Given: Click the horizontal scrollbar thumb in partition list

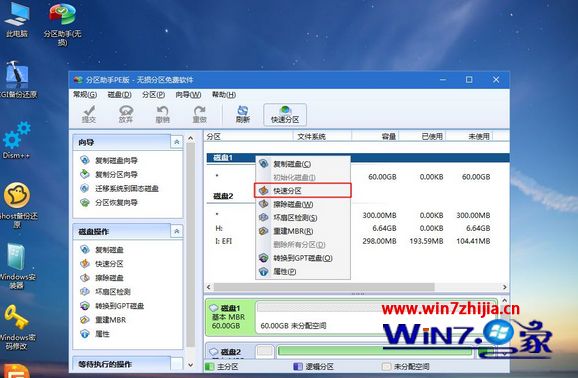Looking at the screenshot, I should (324, 287).
